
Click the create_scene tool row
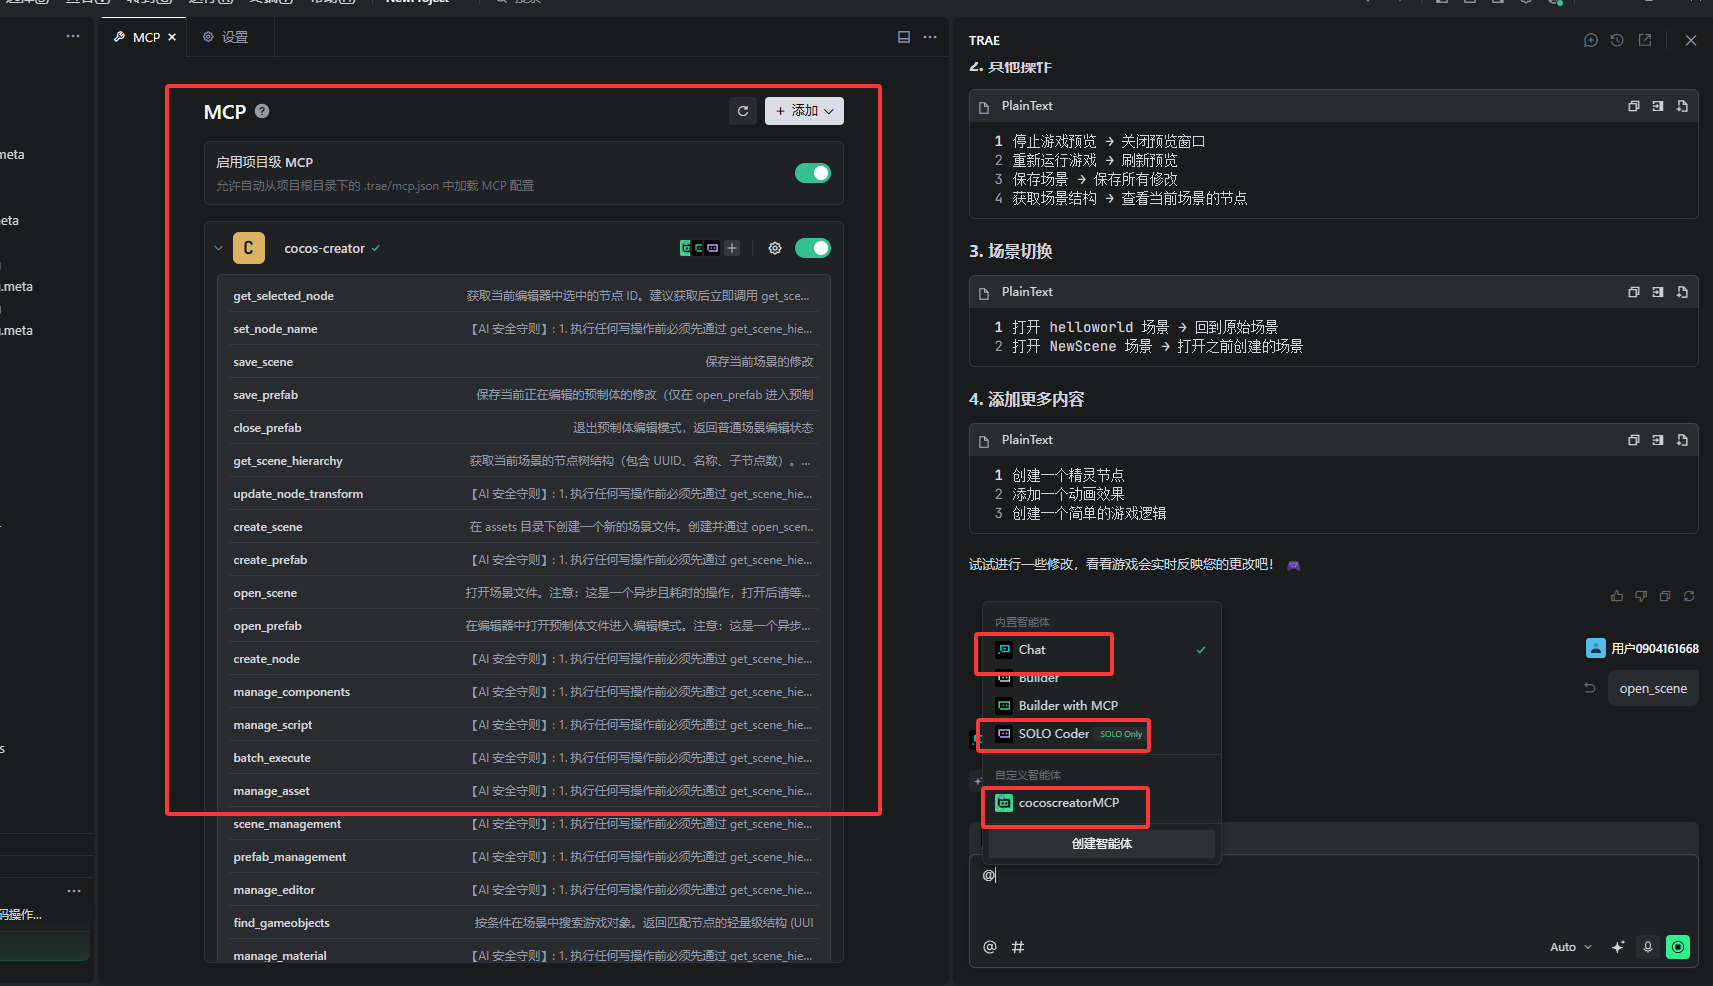pos(525,527)
